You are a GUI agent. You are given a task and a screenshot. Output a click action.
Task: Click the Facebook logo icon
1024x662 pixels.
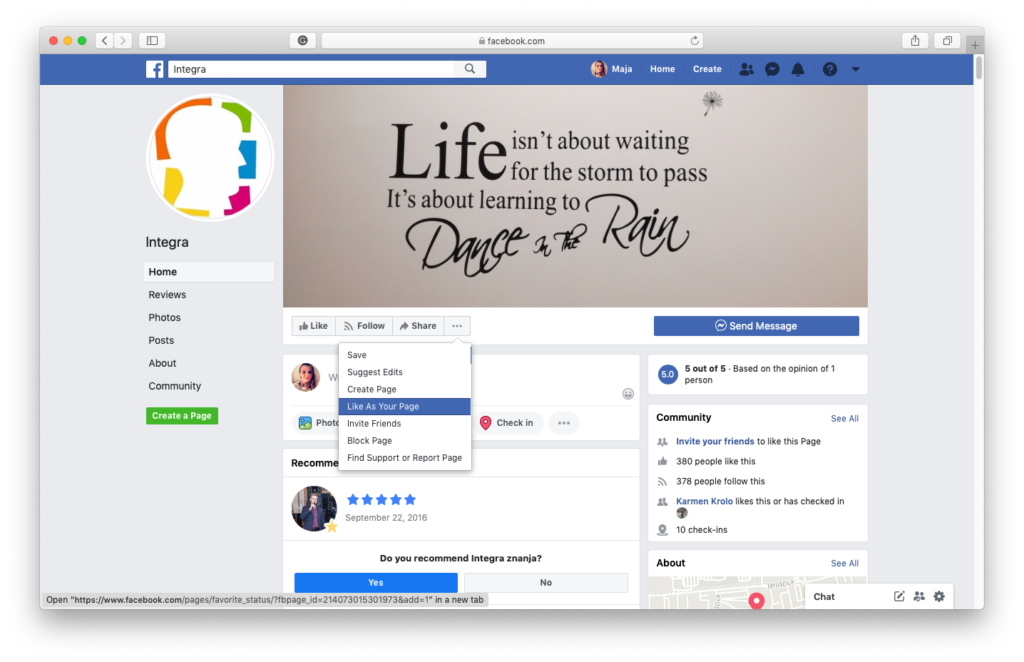(155, 69)
